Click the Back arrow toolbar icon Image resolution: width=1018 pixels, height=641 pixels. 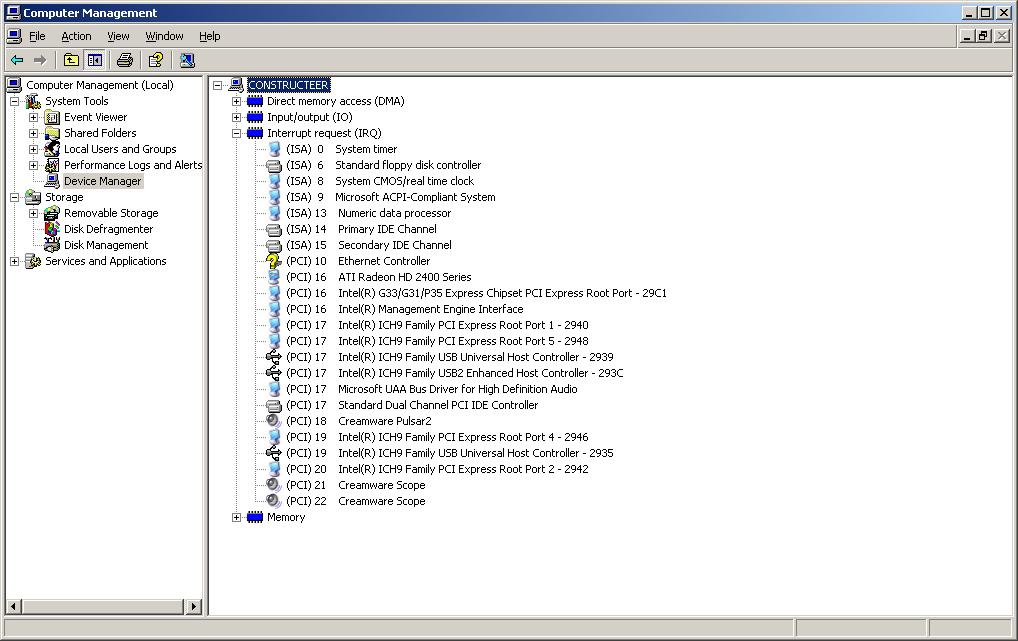pyautogui.click(x=18, y=60)
